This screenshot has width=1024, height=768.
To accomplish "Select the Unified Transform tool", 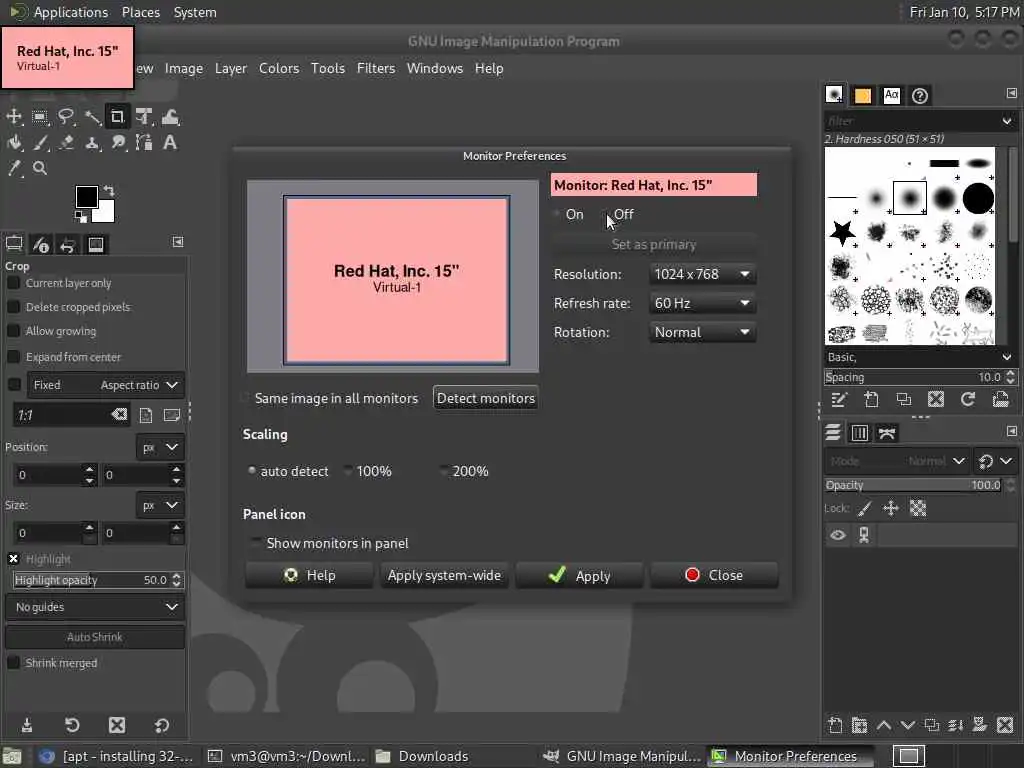I will (144, 117).
